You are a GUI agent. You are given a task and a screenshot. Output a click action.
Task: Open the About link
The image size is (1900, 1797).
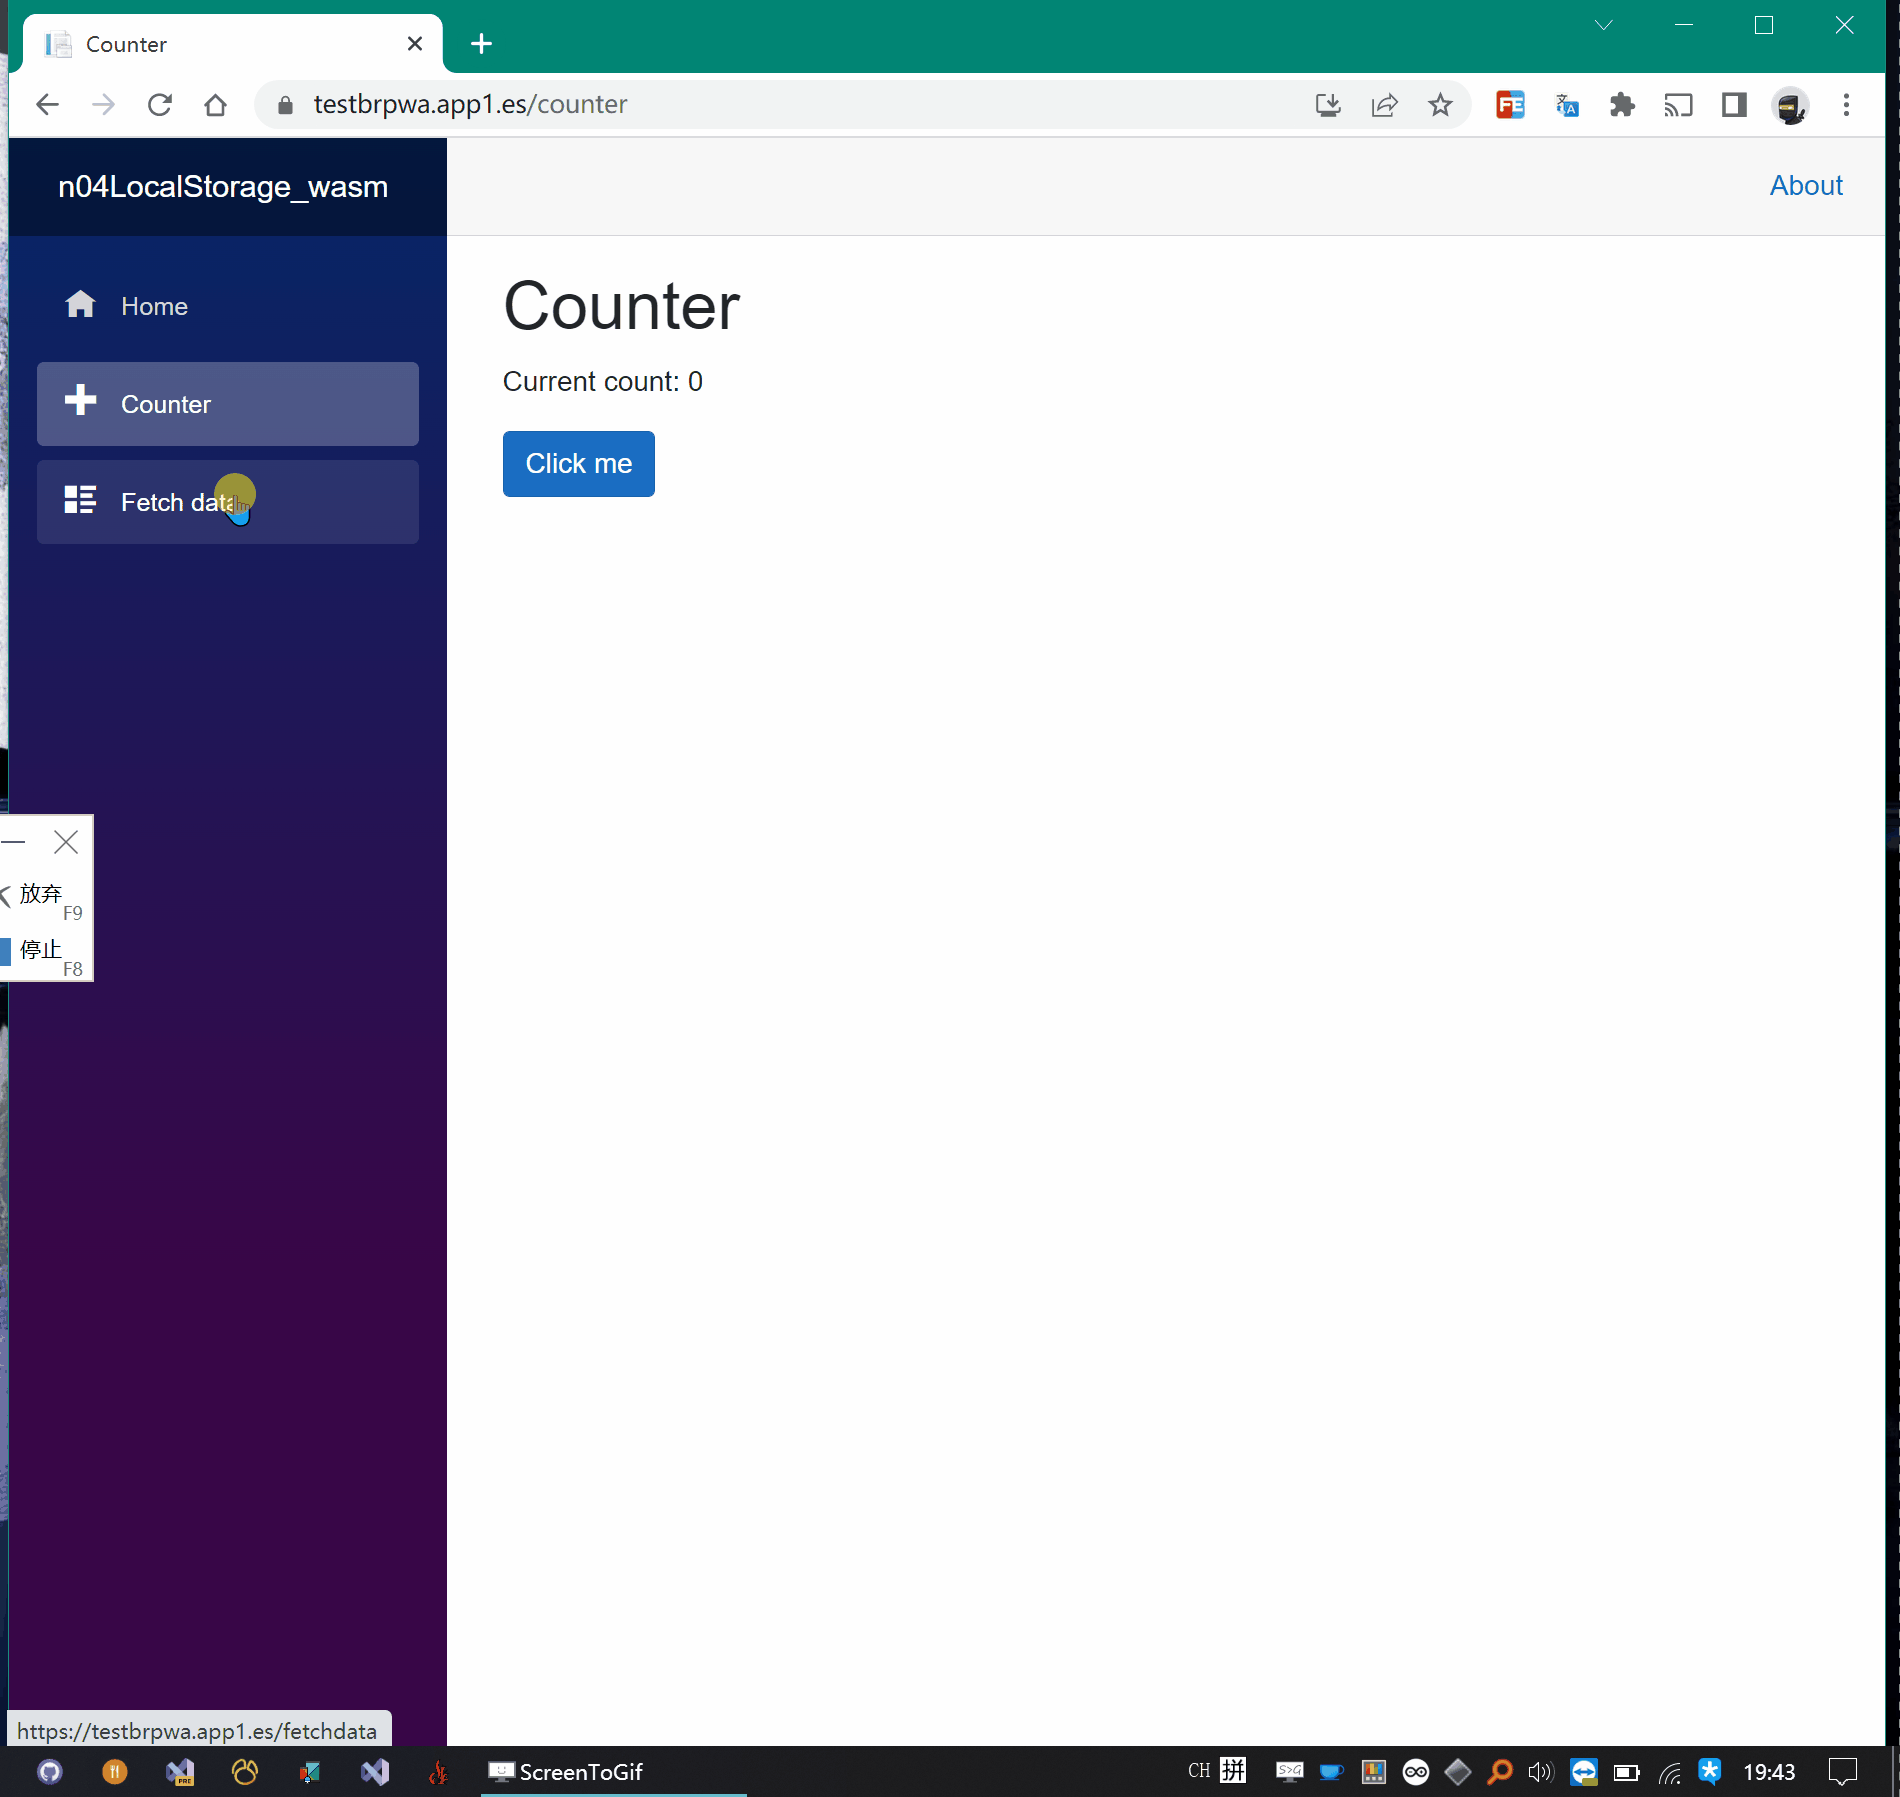[1806, 185]
